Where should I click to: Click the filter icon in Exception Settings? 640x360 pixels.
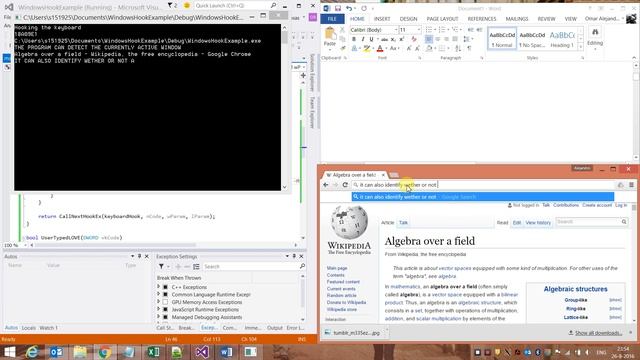161,267
